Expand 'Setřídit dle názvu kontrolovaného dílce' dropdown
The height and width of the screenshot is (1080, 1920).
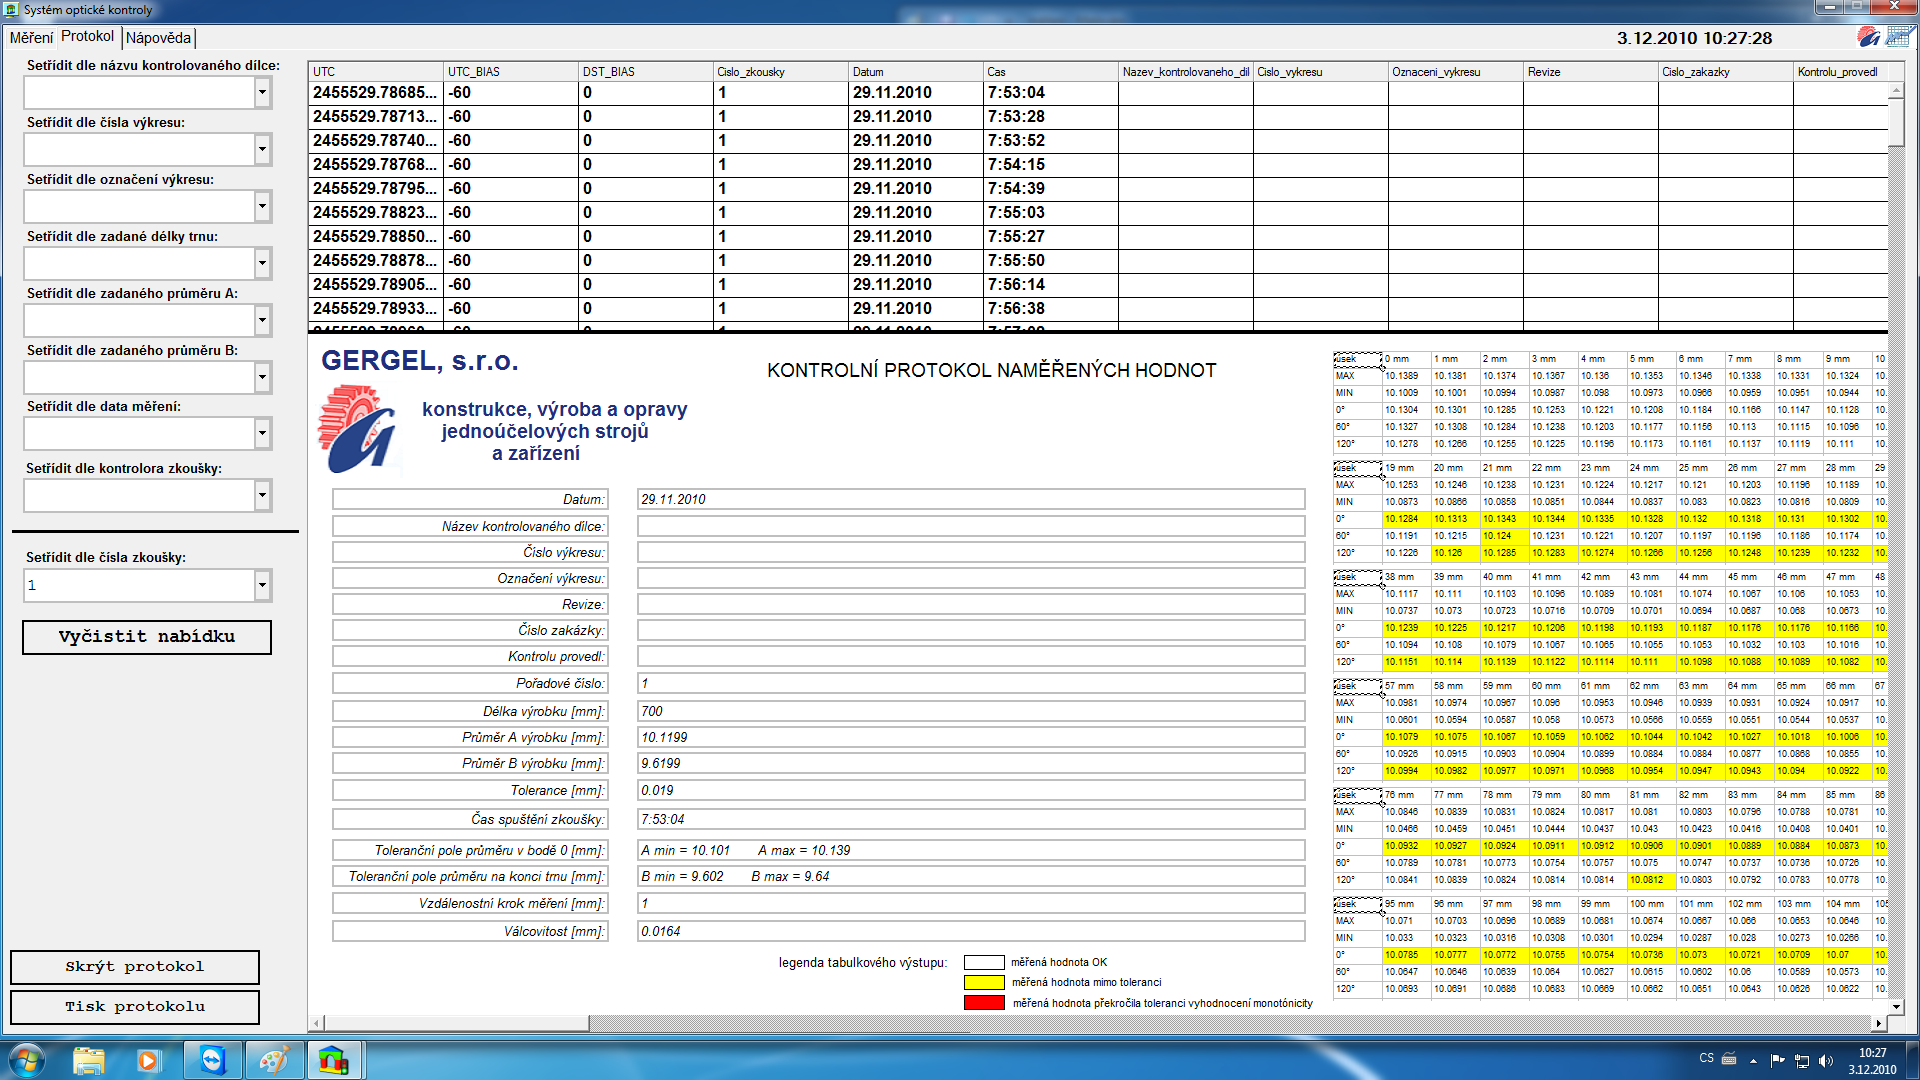coord(262,93)
